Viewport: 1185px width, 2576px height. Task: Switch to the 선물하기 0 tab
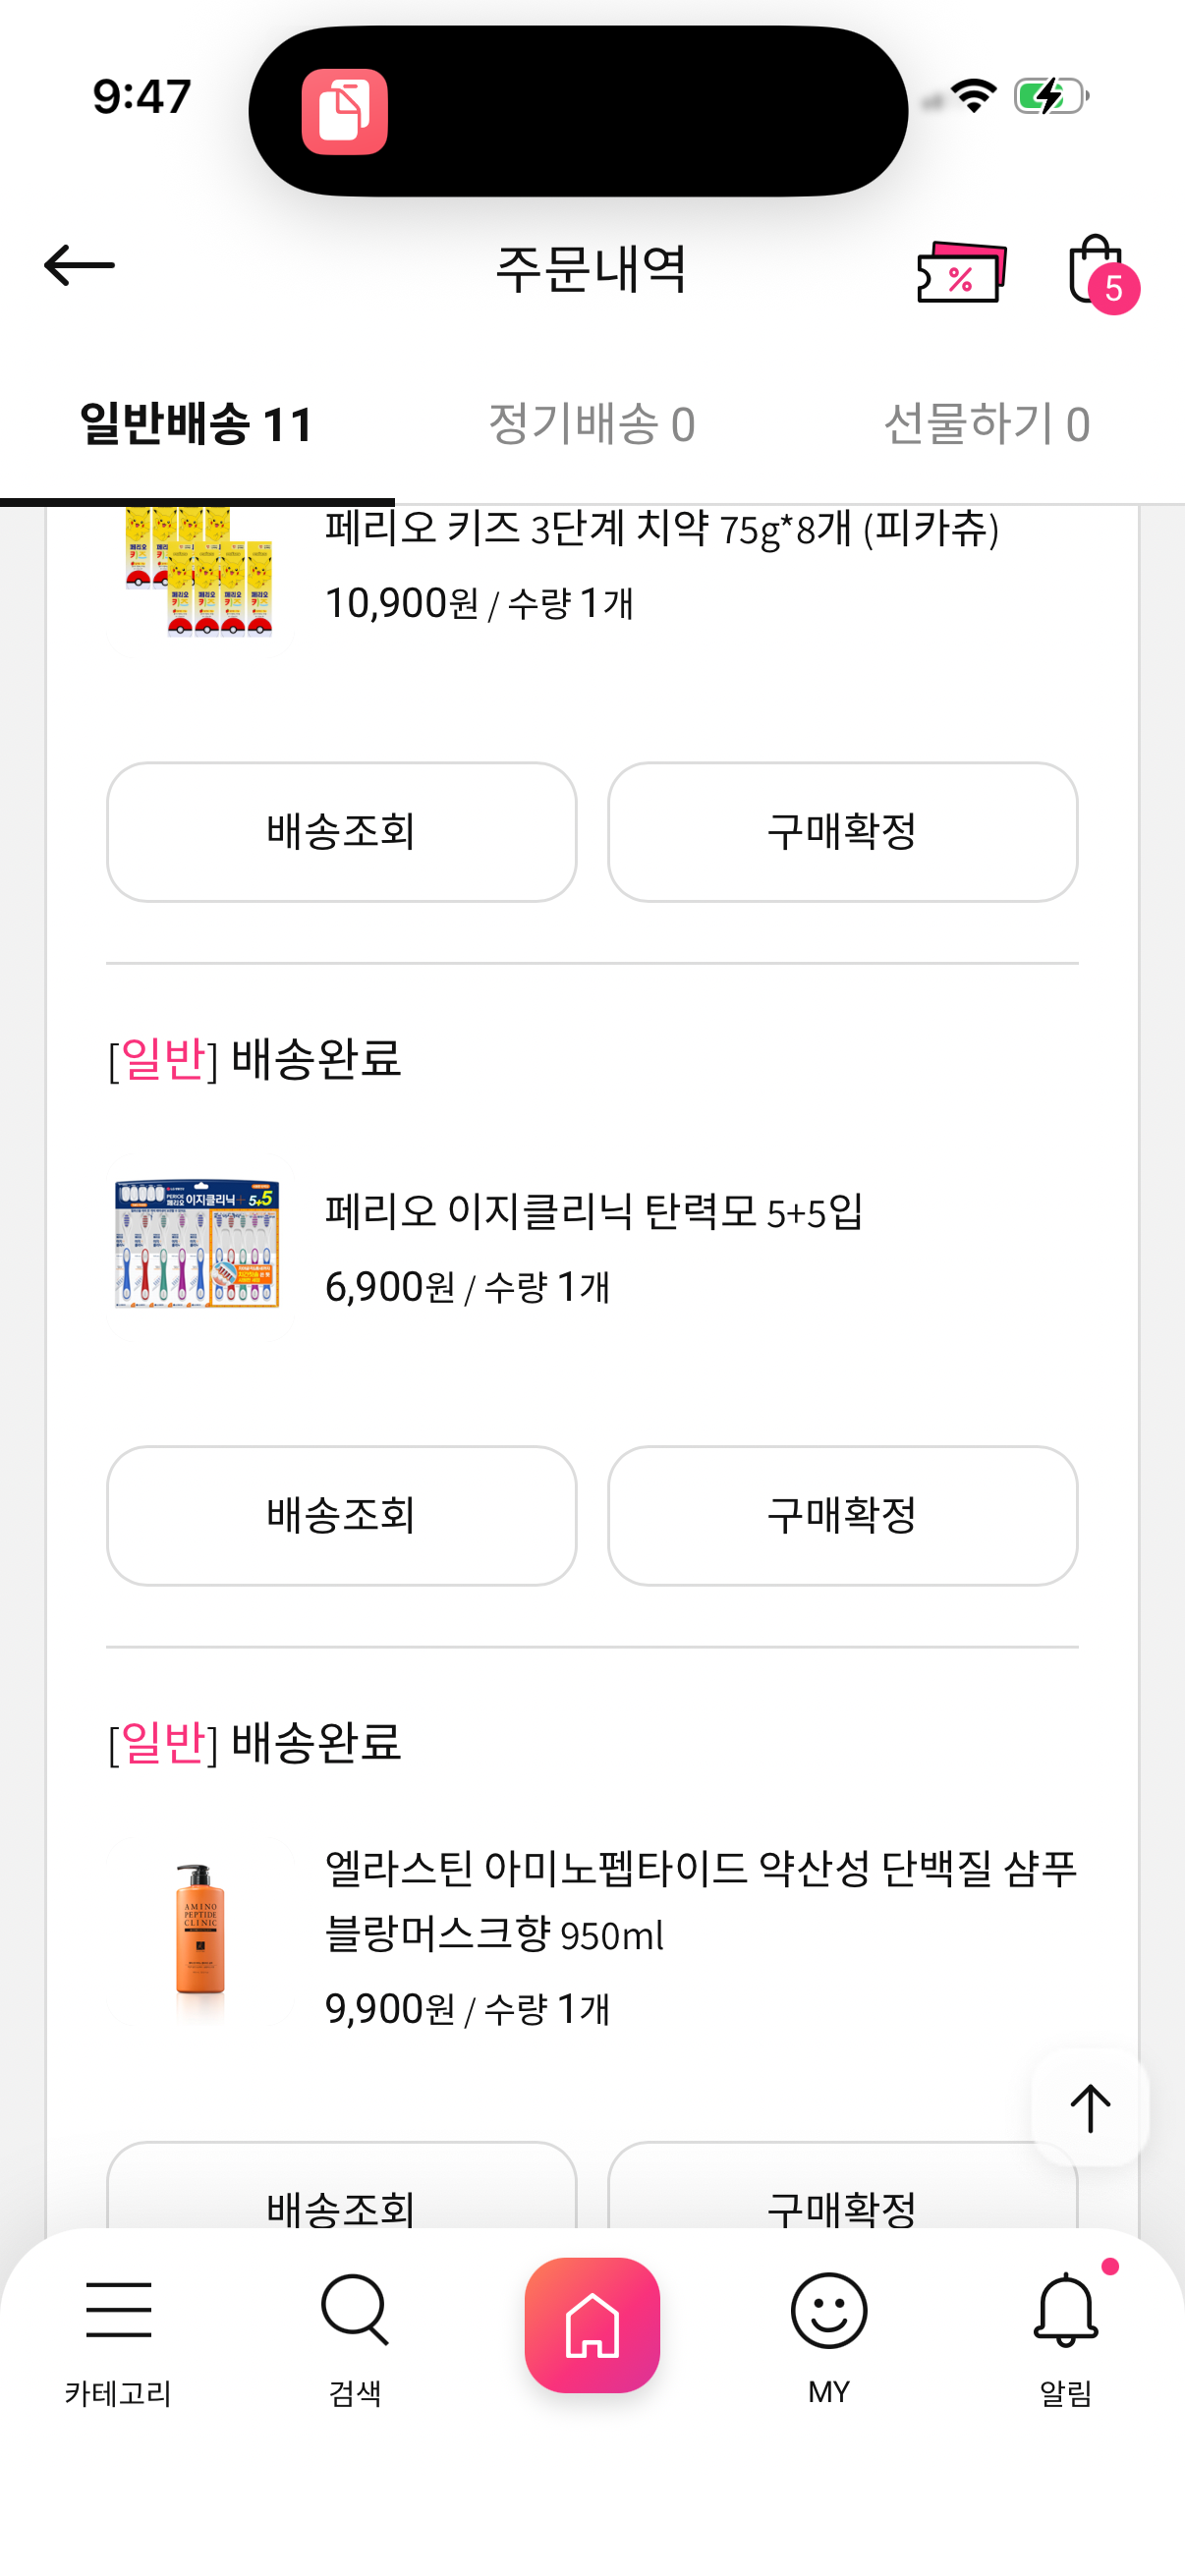tap(986, 424)
